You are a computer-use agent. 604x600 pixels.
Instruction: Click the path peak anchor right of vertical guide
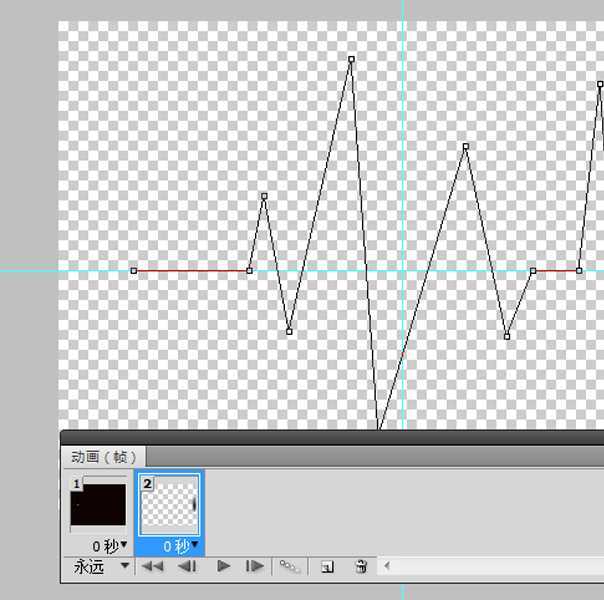(x=465, y=147)
